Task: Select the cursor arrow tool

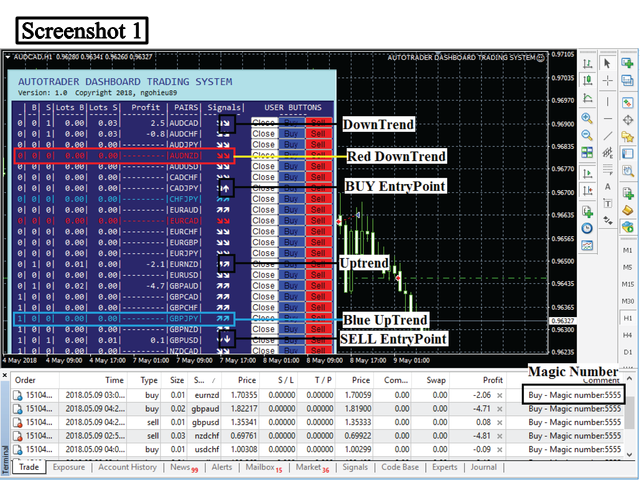Action: (607, 63)
